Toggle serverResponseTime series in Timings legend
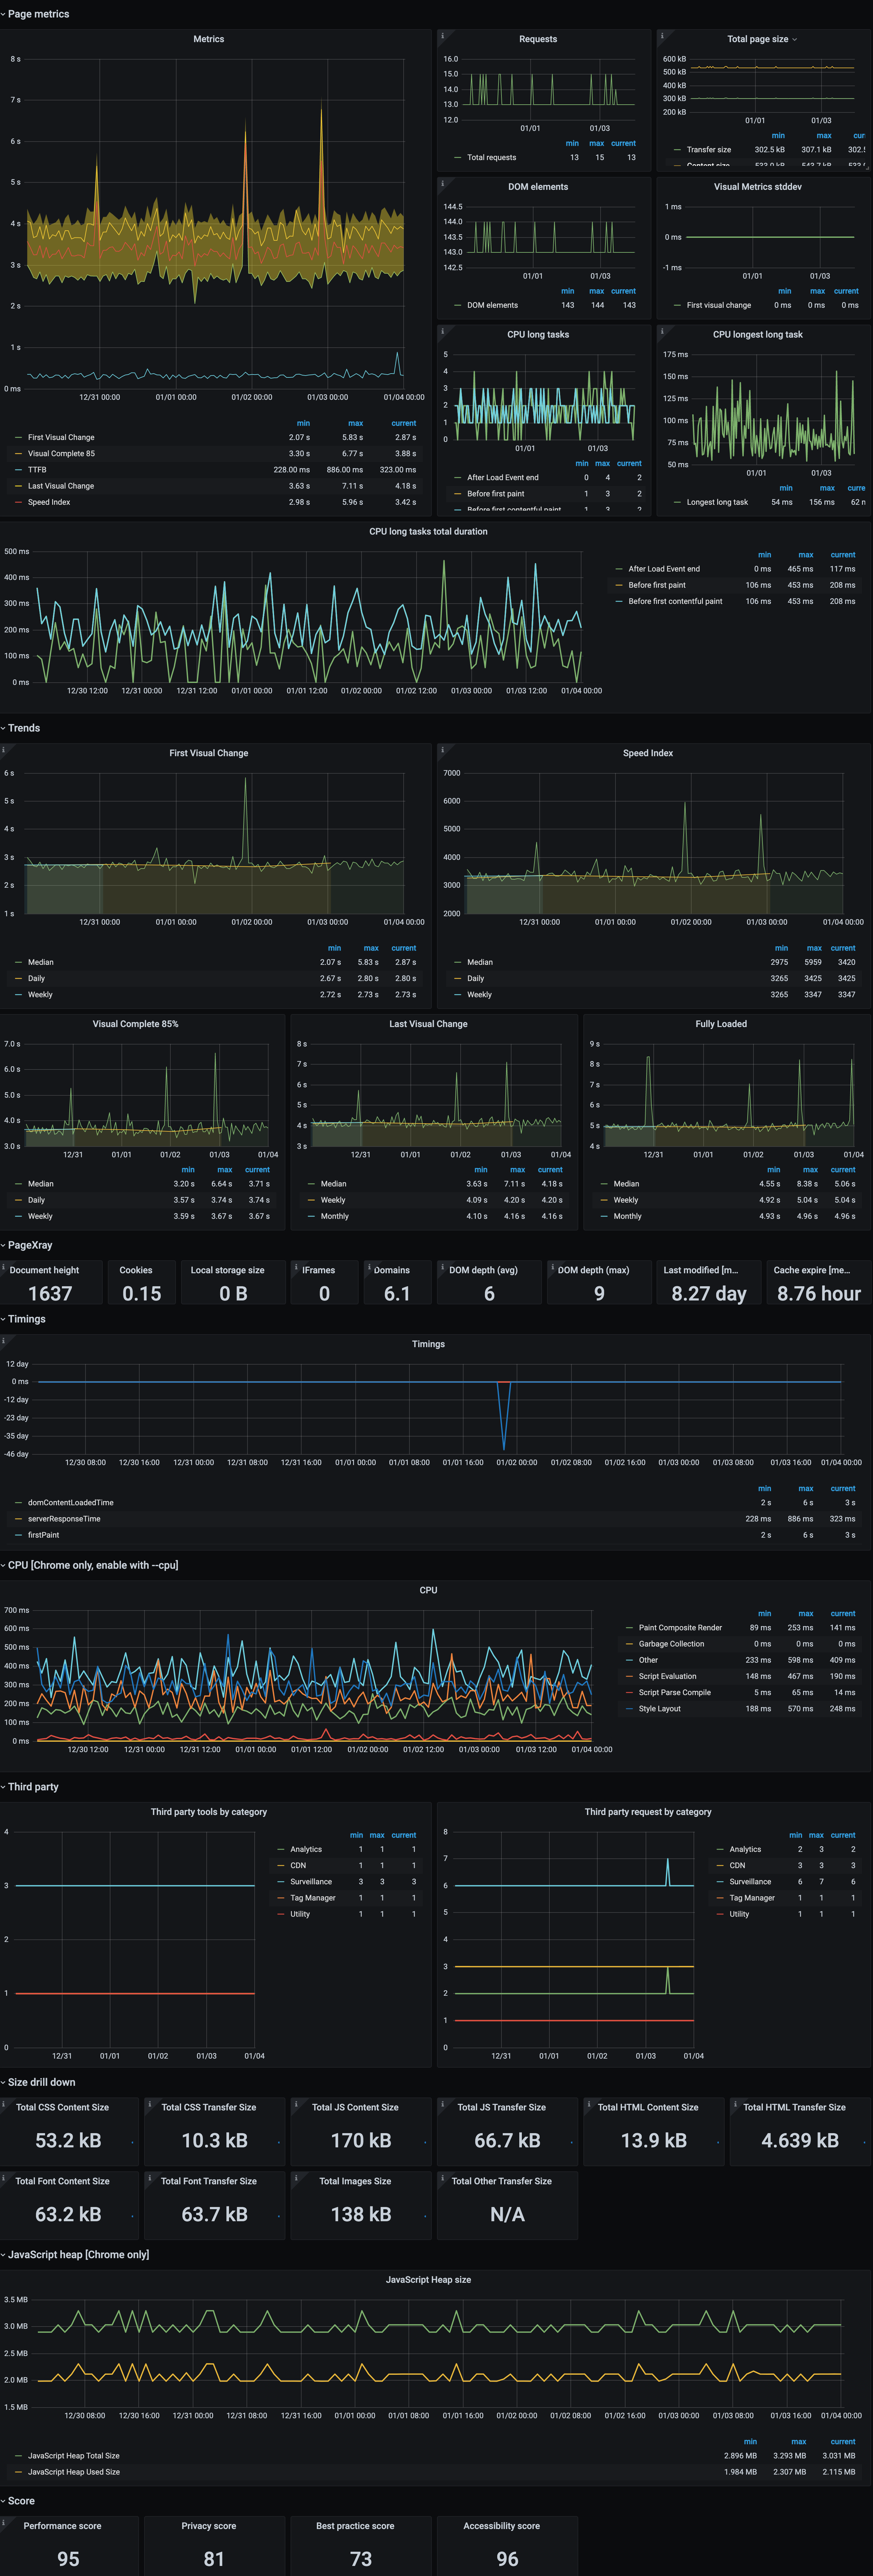873x2576 pixels. pos(64,1519)
